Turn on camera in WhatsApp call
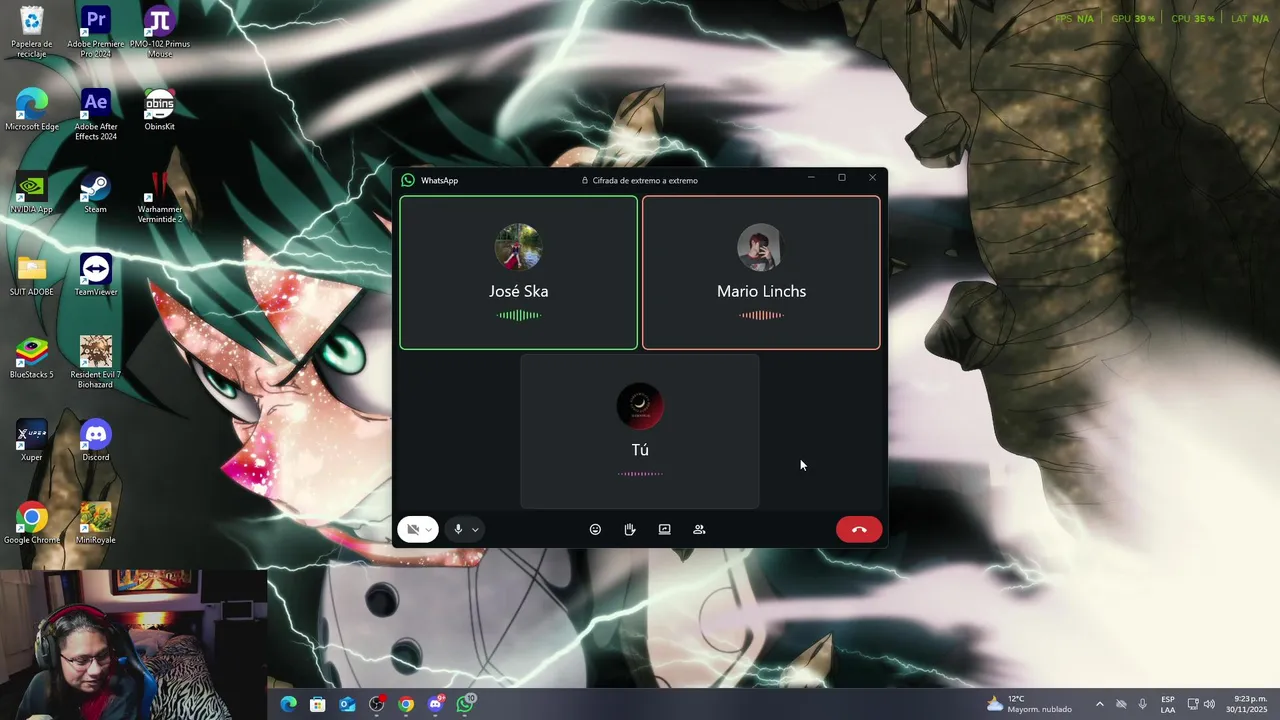 click(x=412, y=529)
